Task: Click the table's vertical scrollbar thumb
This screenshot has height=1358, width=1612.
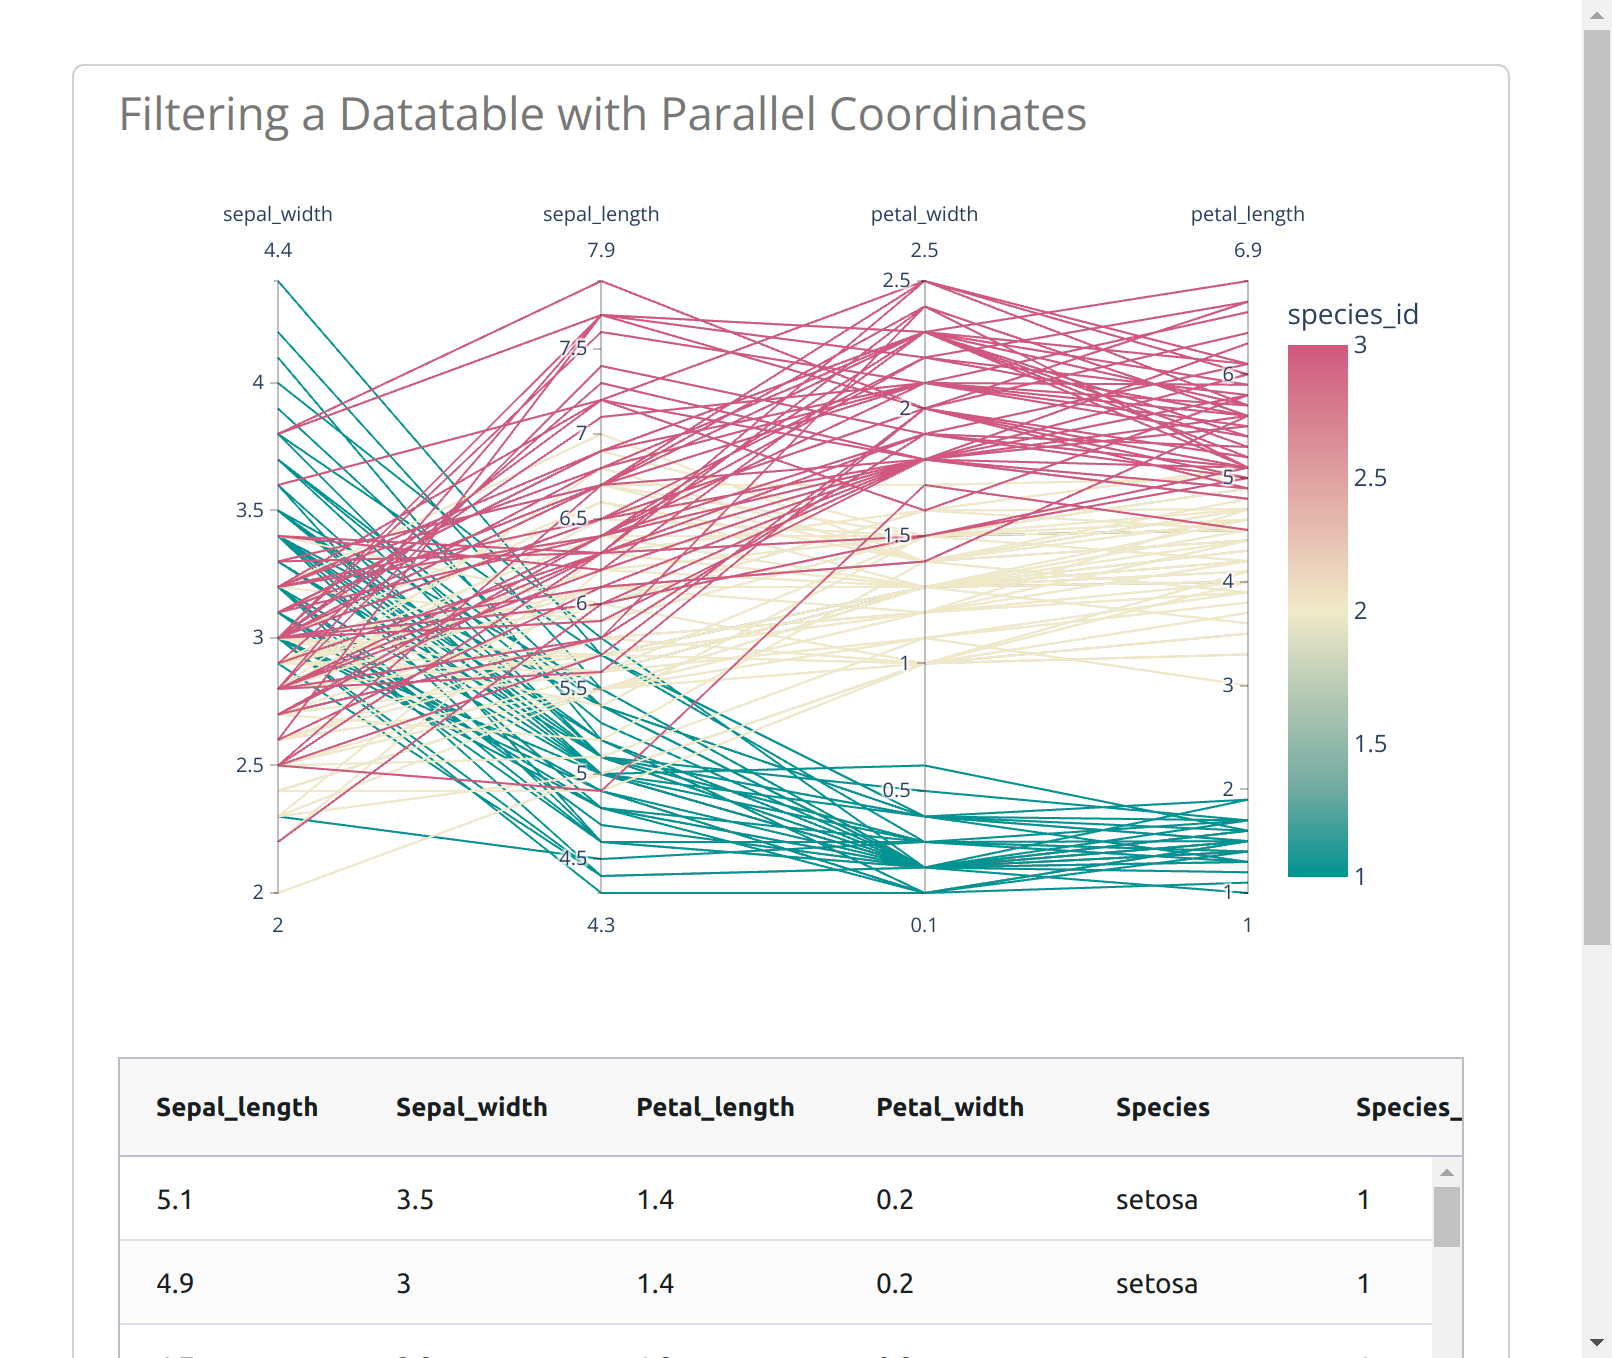Action: click(1446, 1216)
